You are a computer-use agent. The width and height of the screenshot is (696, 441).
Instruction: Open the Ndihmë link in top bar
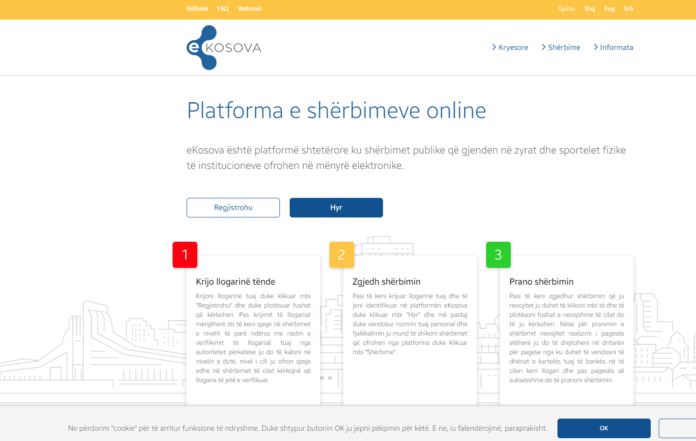(x=197, y=8)
